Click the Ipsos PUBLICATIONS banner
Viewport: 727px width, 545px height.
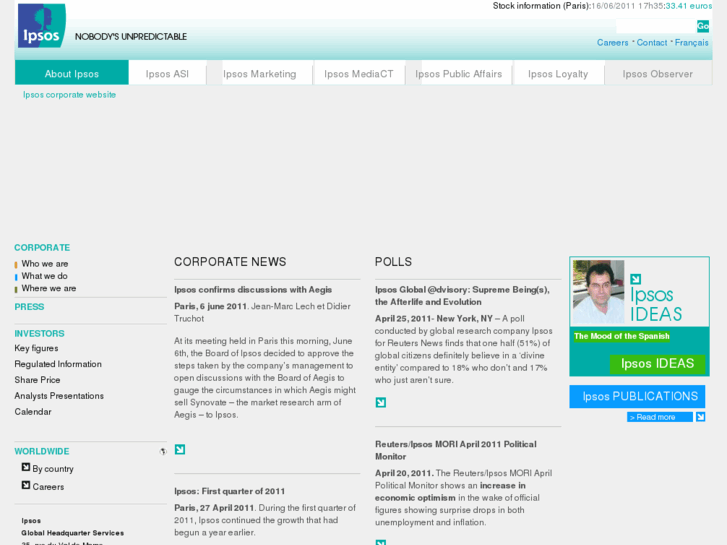tap(637, 396)
